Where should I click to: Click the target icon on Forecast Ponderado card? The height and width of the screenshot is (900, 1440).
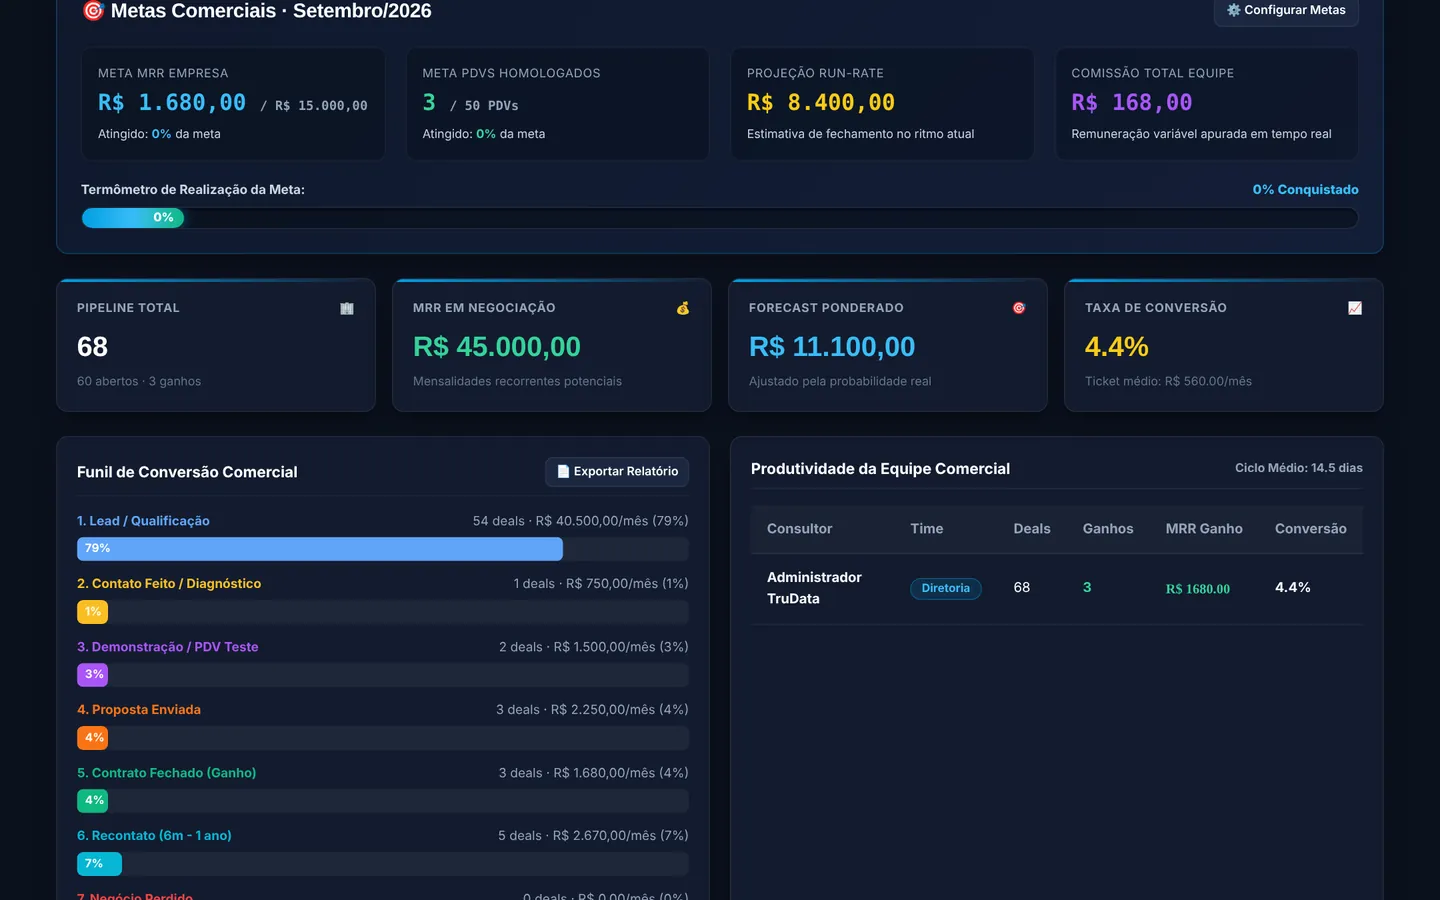[1019, 308]
